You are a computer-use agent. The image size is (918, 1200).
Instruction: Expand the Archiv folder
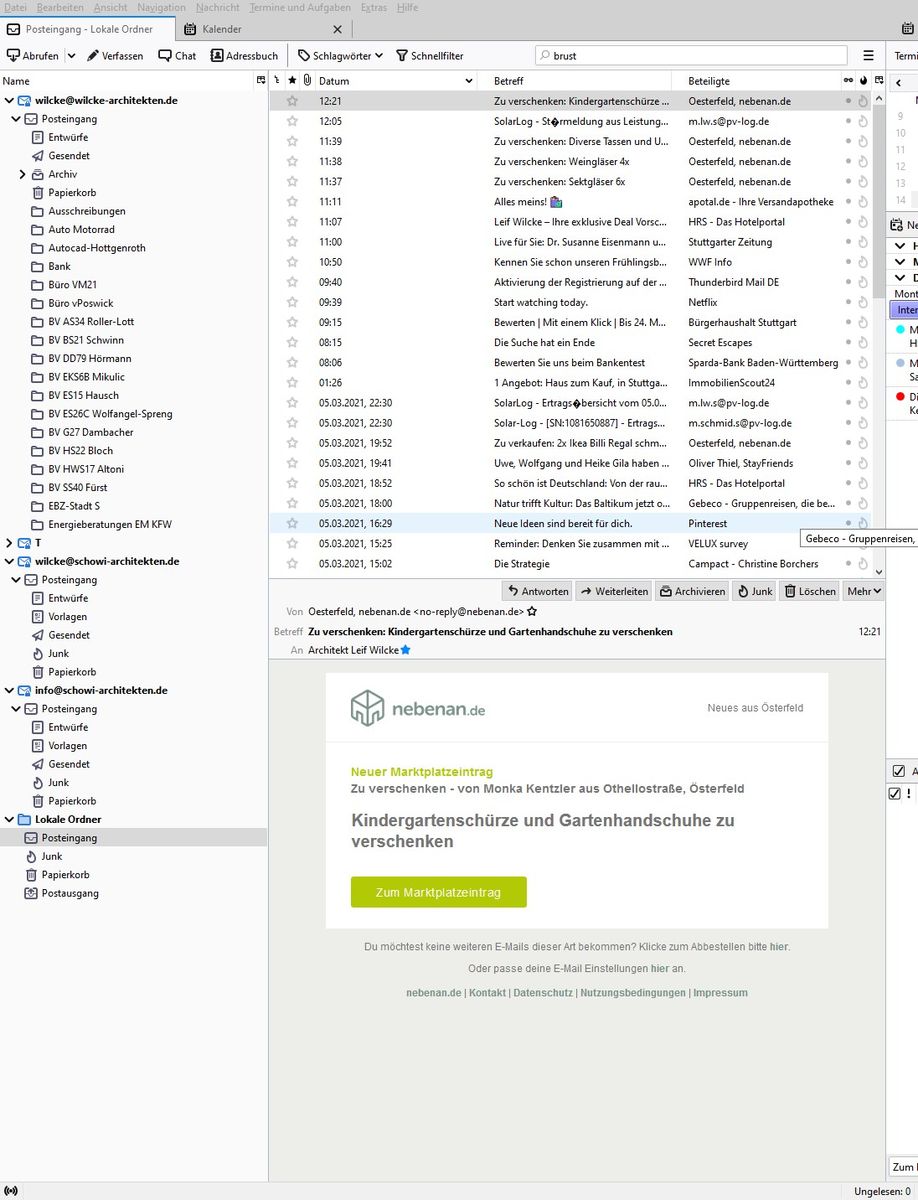[21, 173]
